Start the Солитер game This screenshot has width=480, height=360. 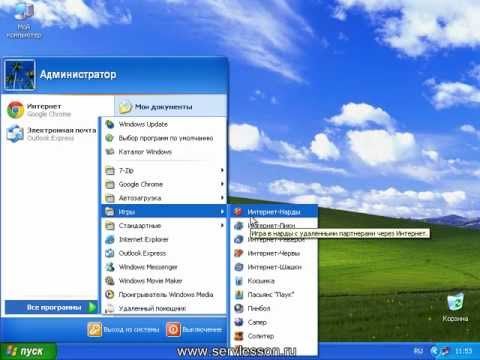pyautogui.click(x=274, y=336)
